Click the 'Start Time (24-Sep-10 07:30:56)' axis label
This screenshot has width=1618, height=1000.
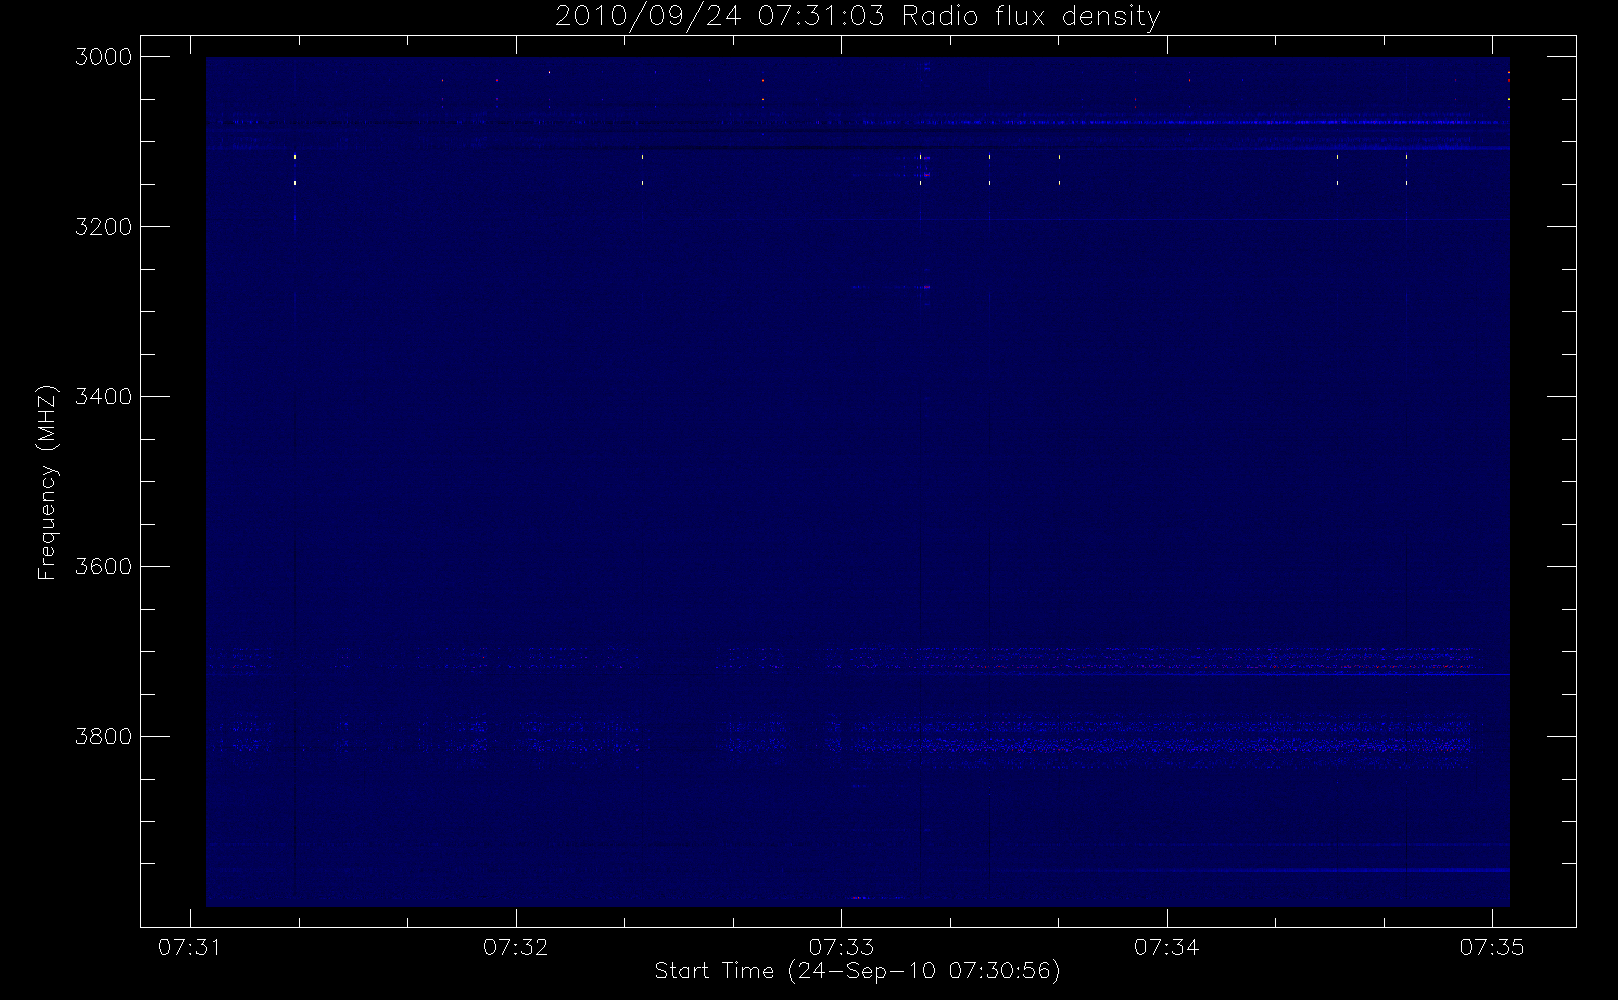[857, 970]
